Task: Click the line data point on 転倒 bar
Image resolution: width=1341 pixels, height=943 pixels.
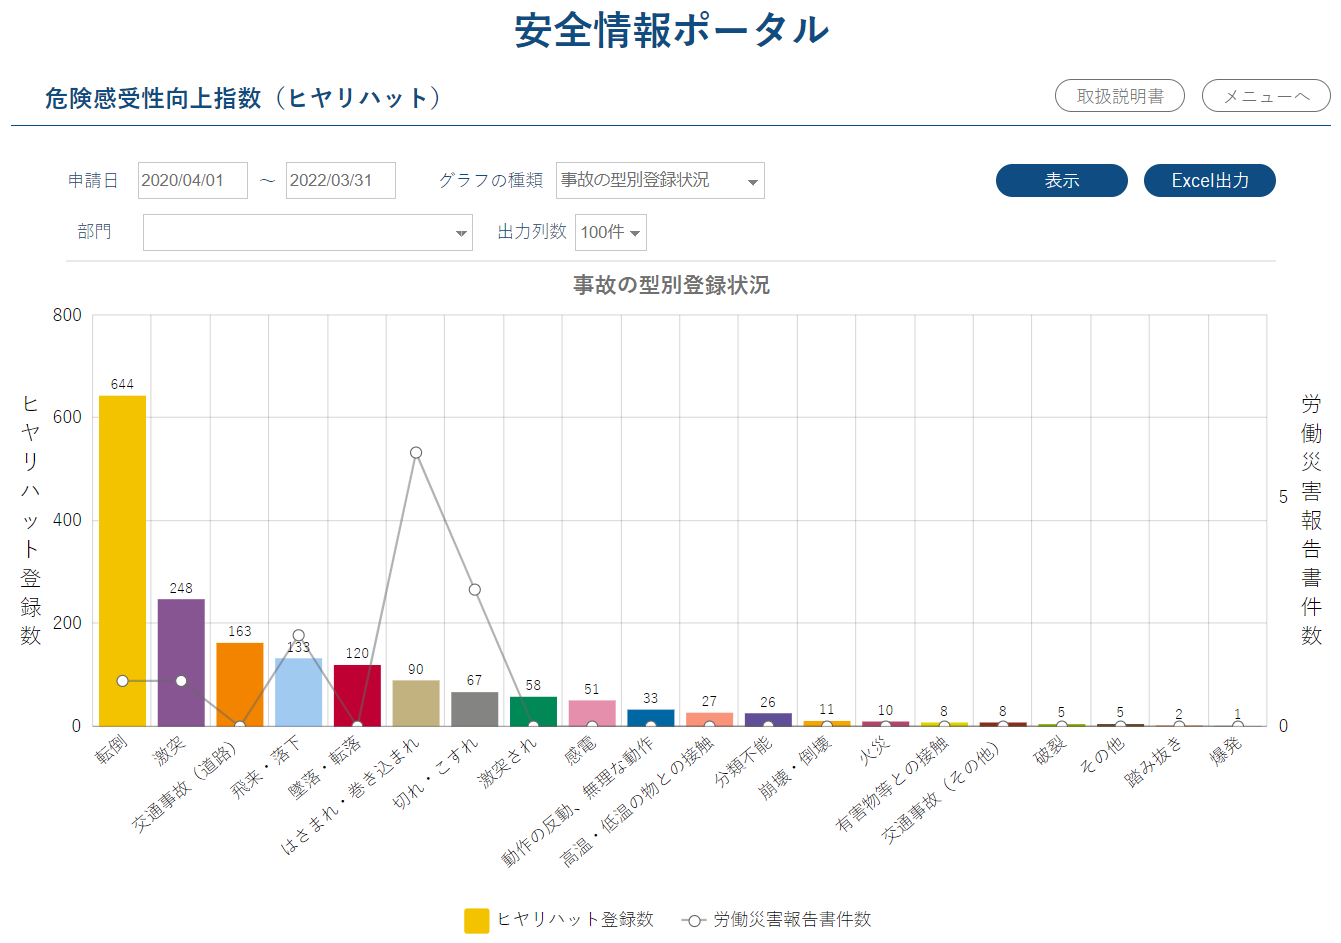Action: [122, 681]
